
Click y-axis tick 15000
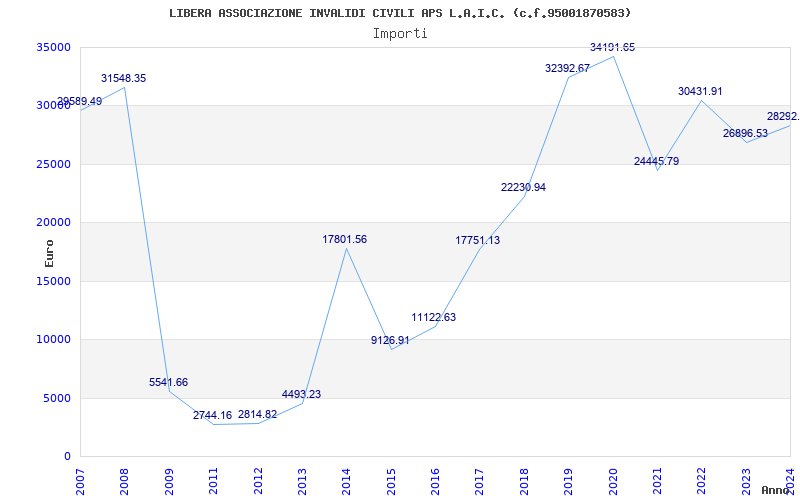(x=53, y=281)
